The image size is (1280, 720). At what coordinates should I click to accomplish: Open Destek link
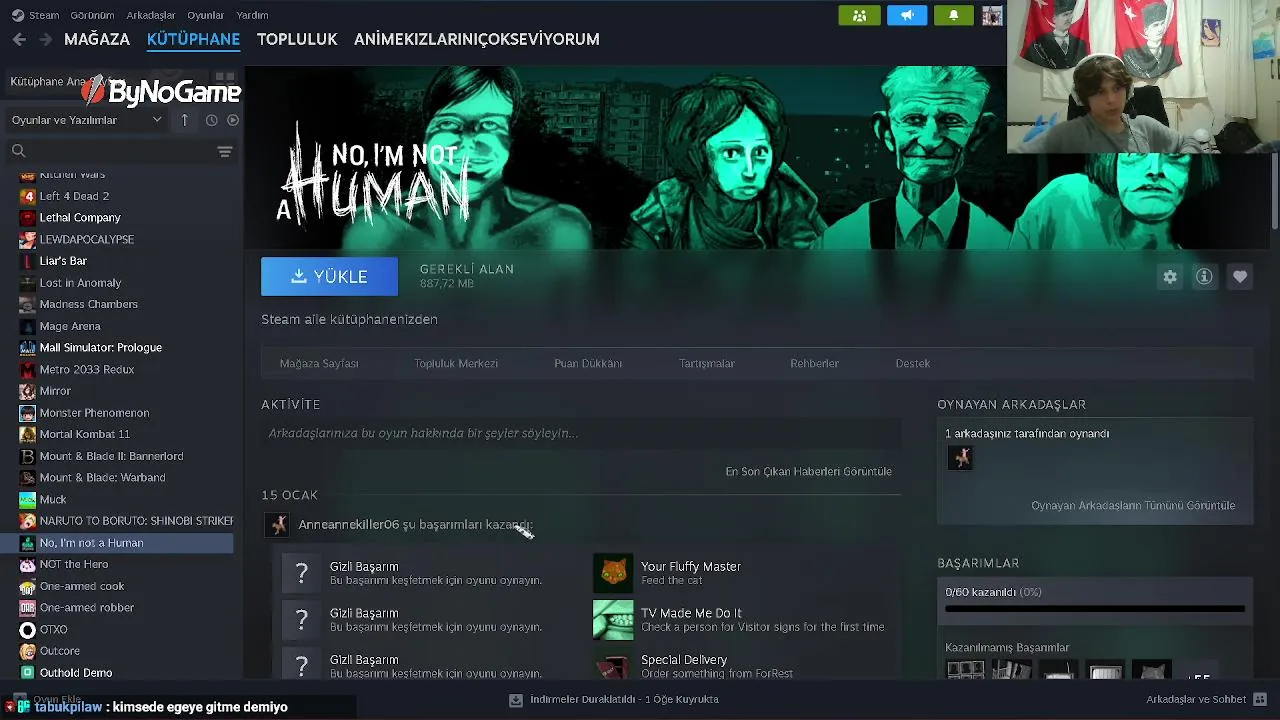click(x=912, y=363)
